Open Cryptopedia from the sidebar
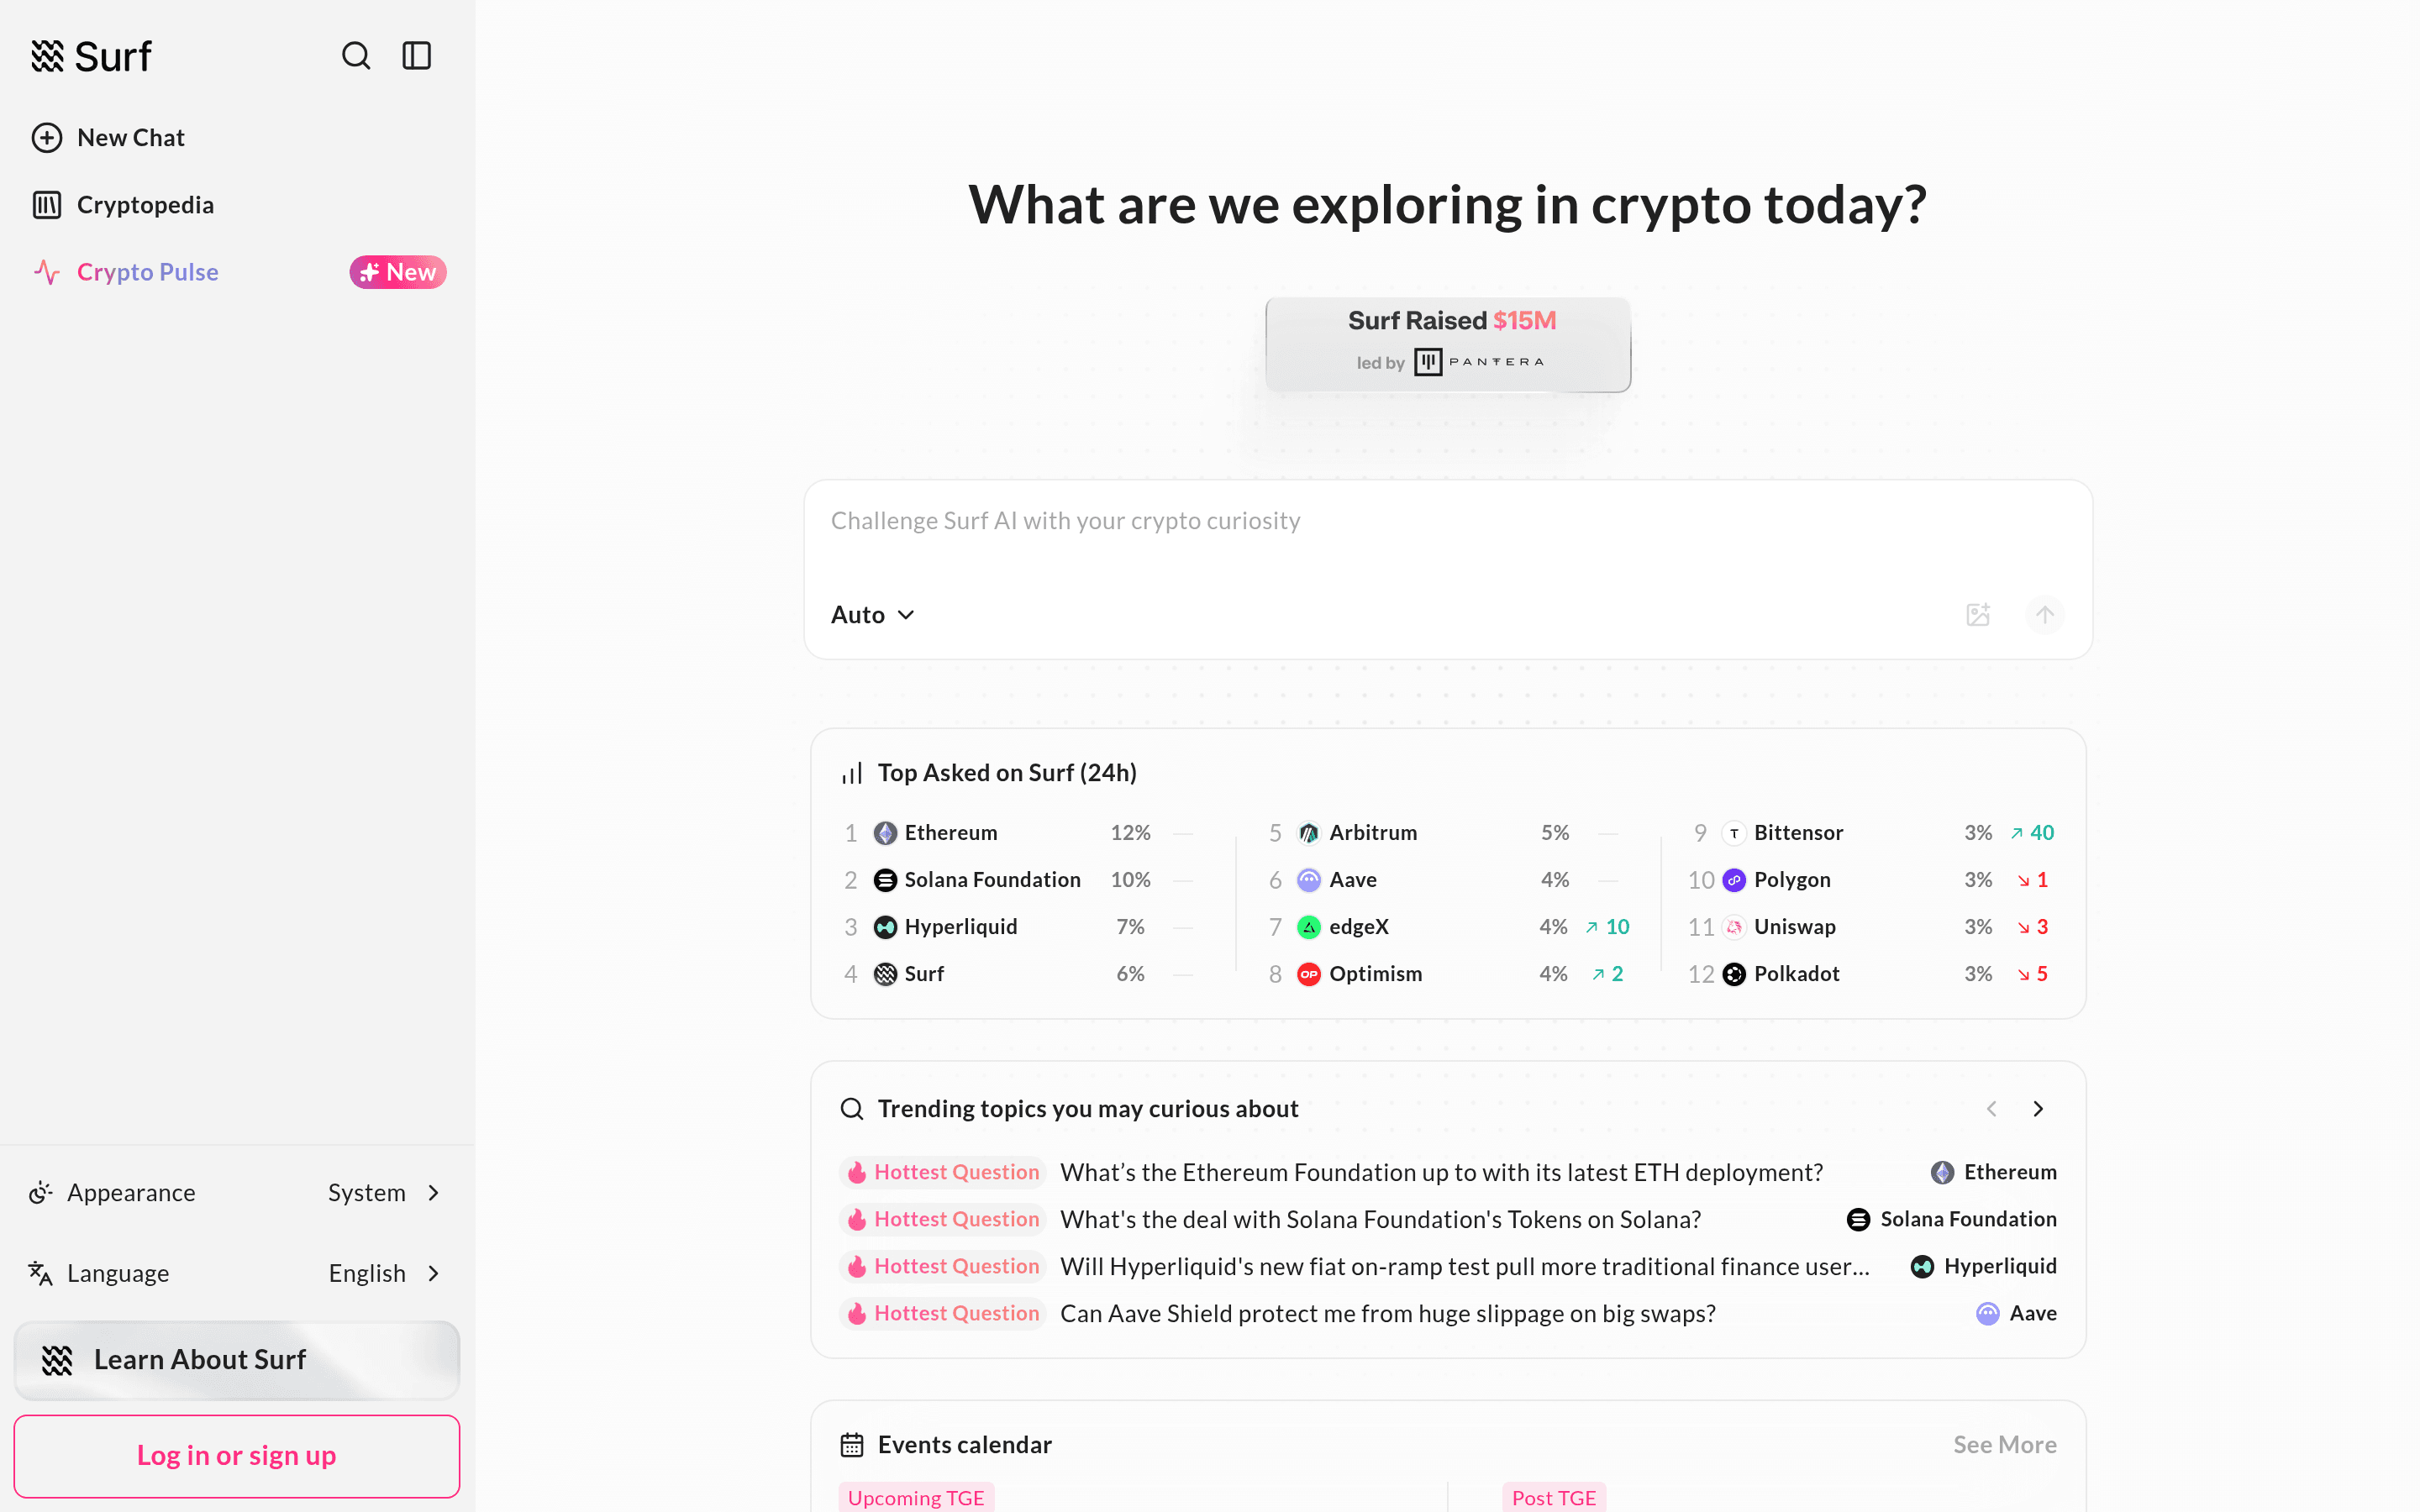 145,204
